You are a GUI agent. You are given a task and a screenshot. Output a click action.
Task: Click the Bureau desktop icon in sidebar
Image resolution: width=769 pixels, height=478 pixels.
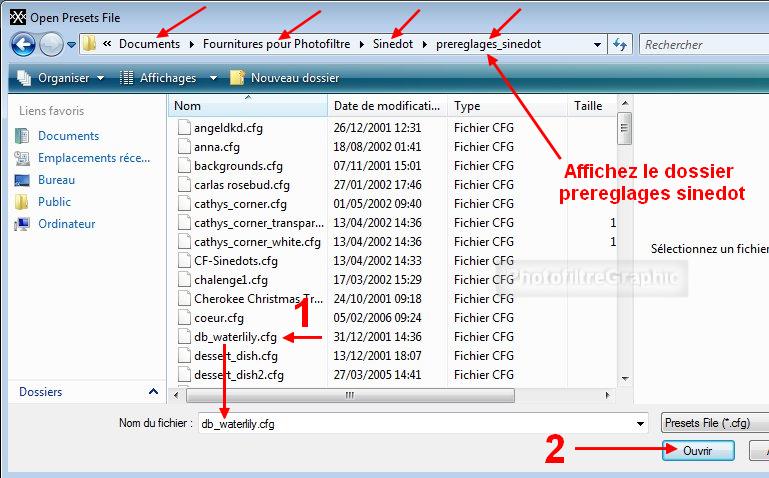[22, 180]
